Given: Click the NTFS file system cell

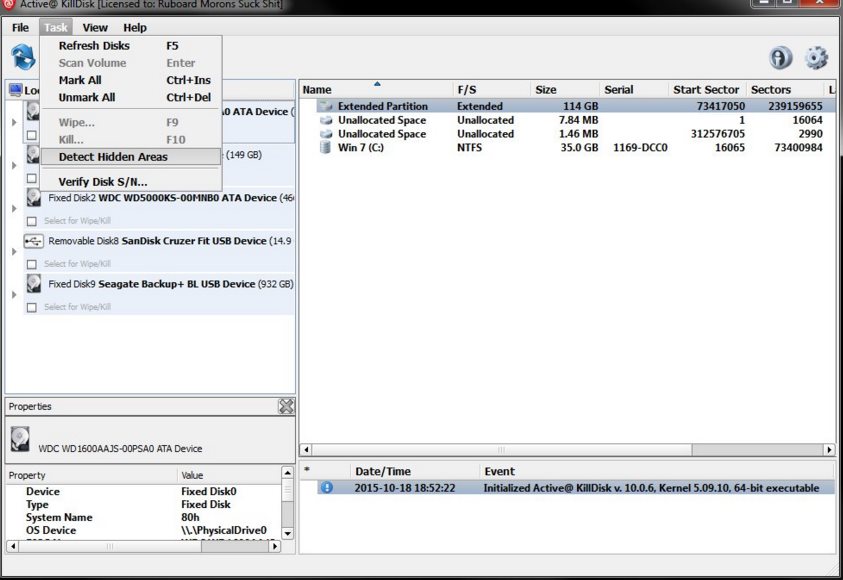Looking at the screenshot, I should [x=469, y=147].
